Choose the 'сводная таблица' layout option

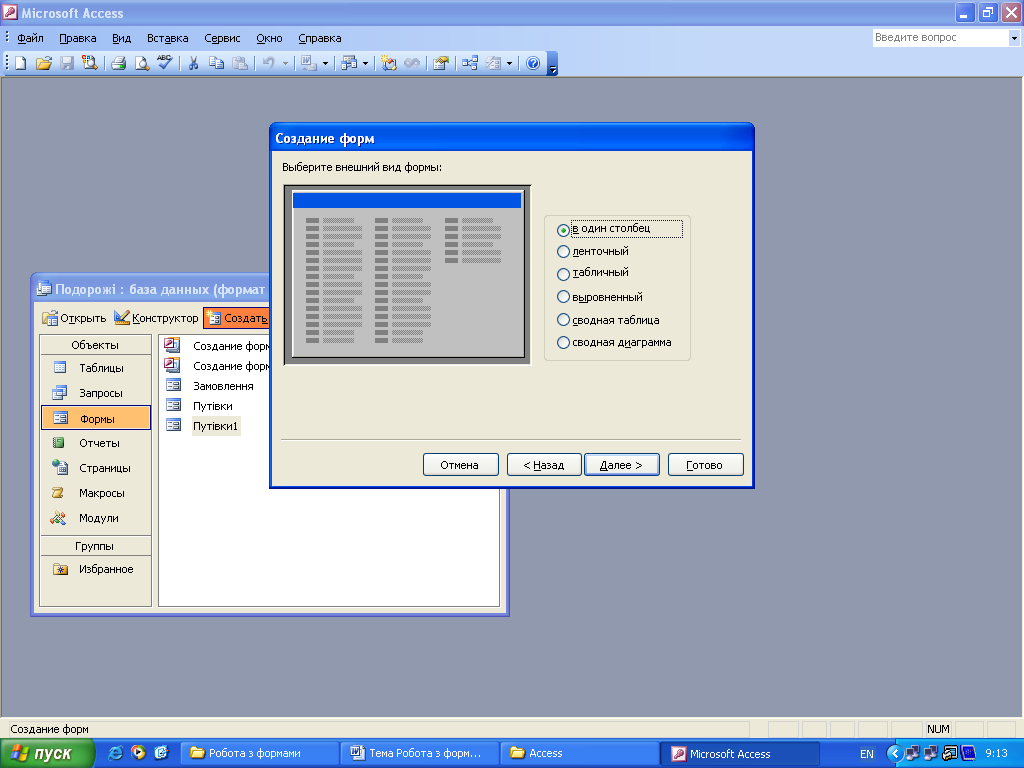563,320
